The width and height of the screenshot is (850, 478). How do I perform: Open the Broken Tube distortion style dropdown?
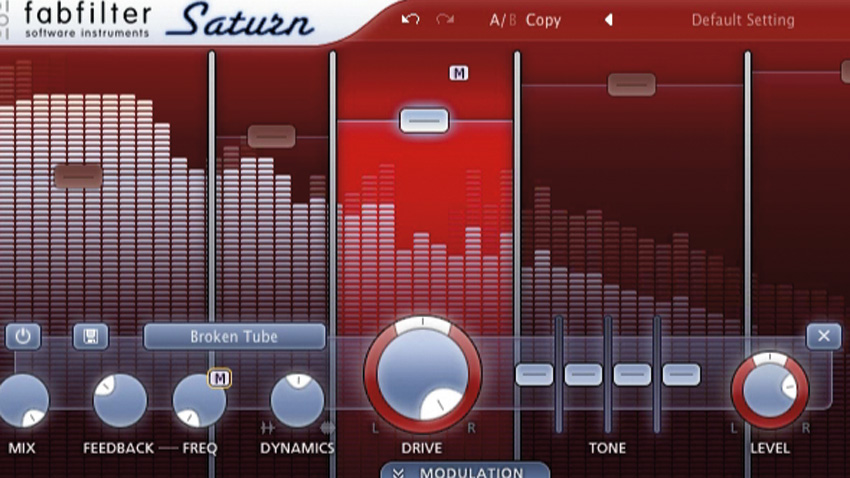click(234, 337)
